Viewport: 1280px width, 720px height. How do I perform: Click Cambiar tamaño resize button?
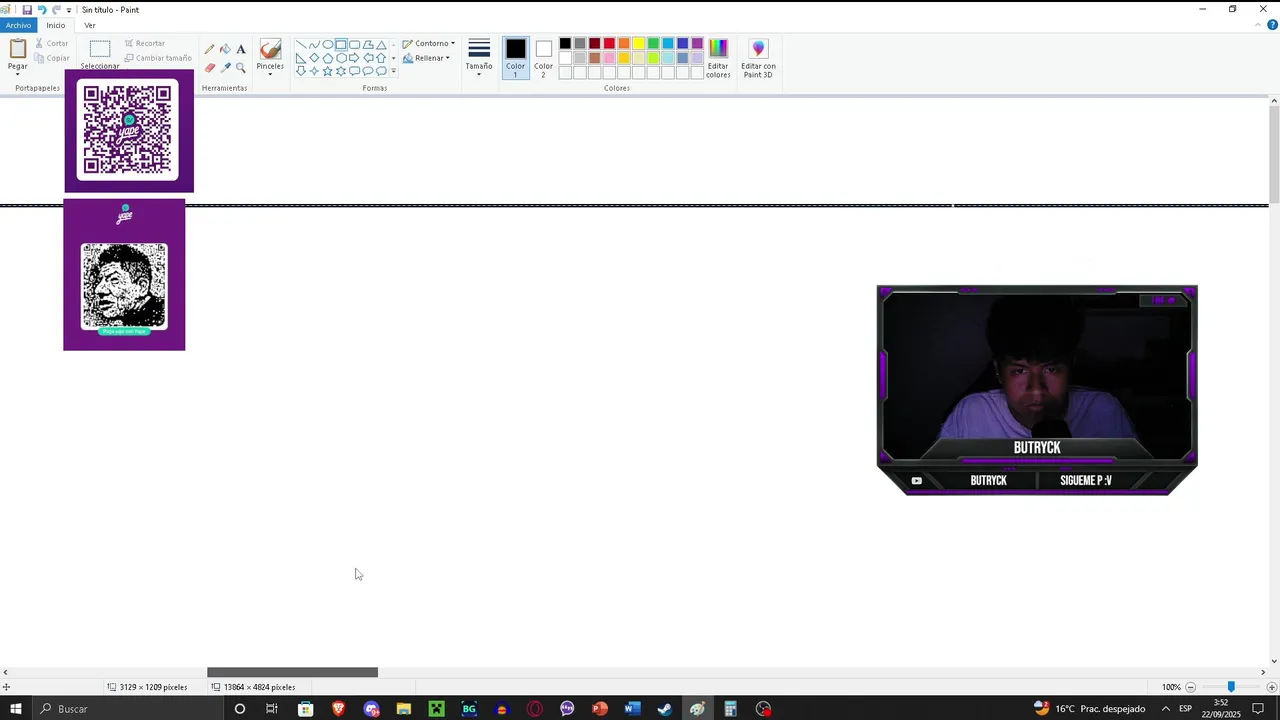(158, 58)
